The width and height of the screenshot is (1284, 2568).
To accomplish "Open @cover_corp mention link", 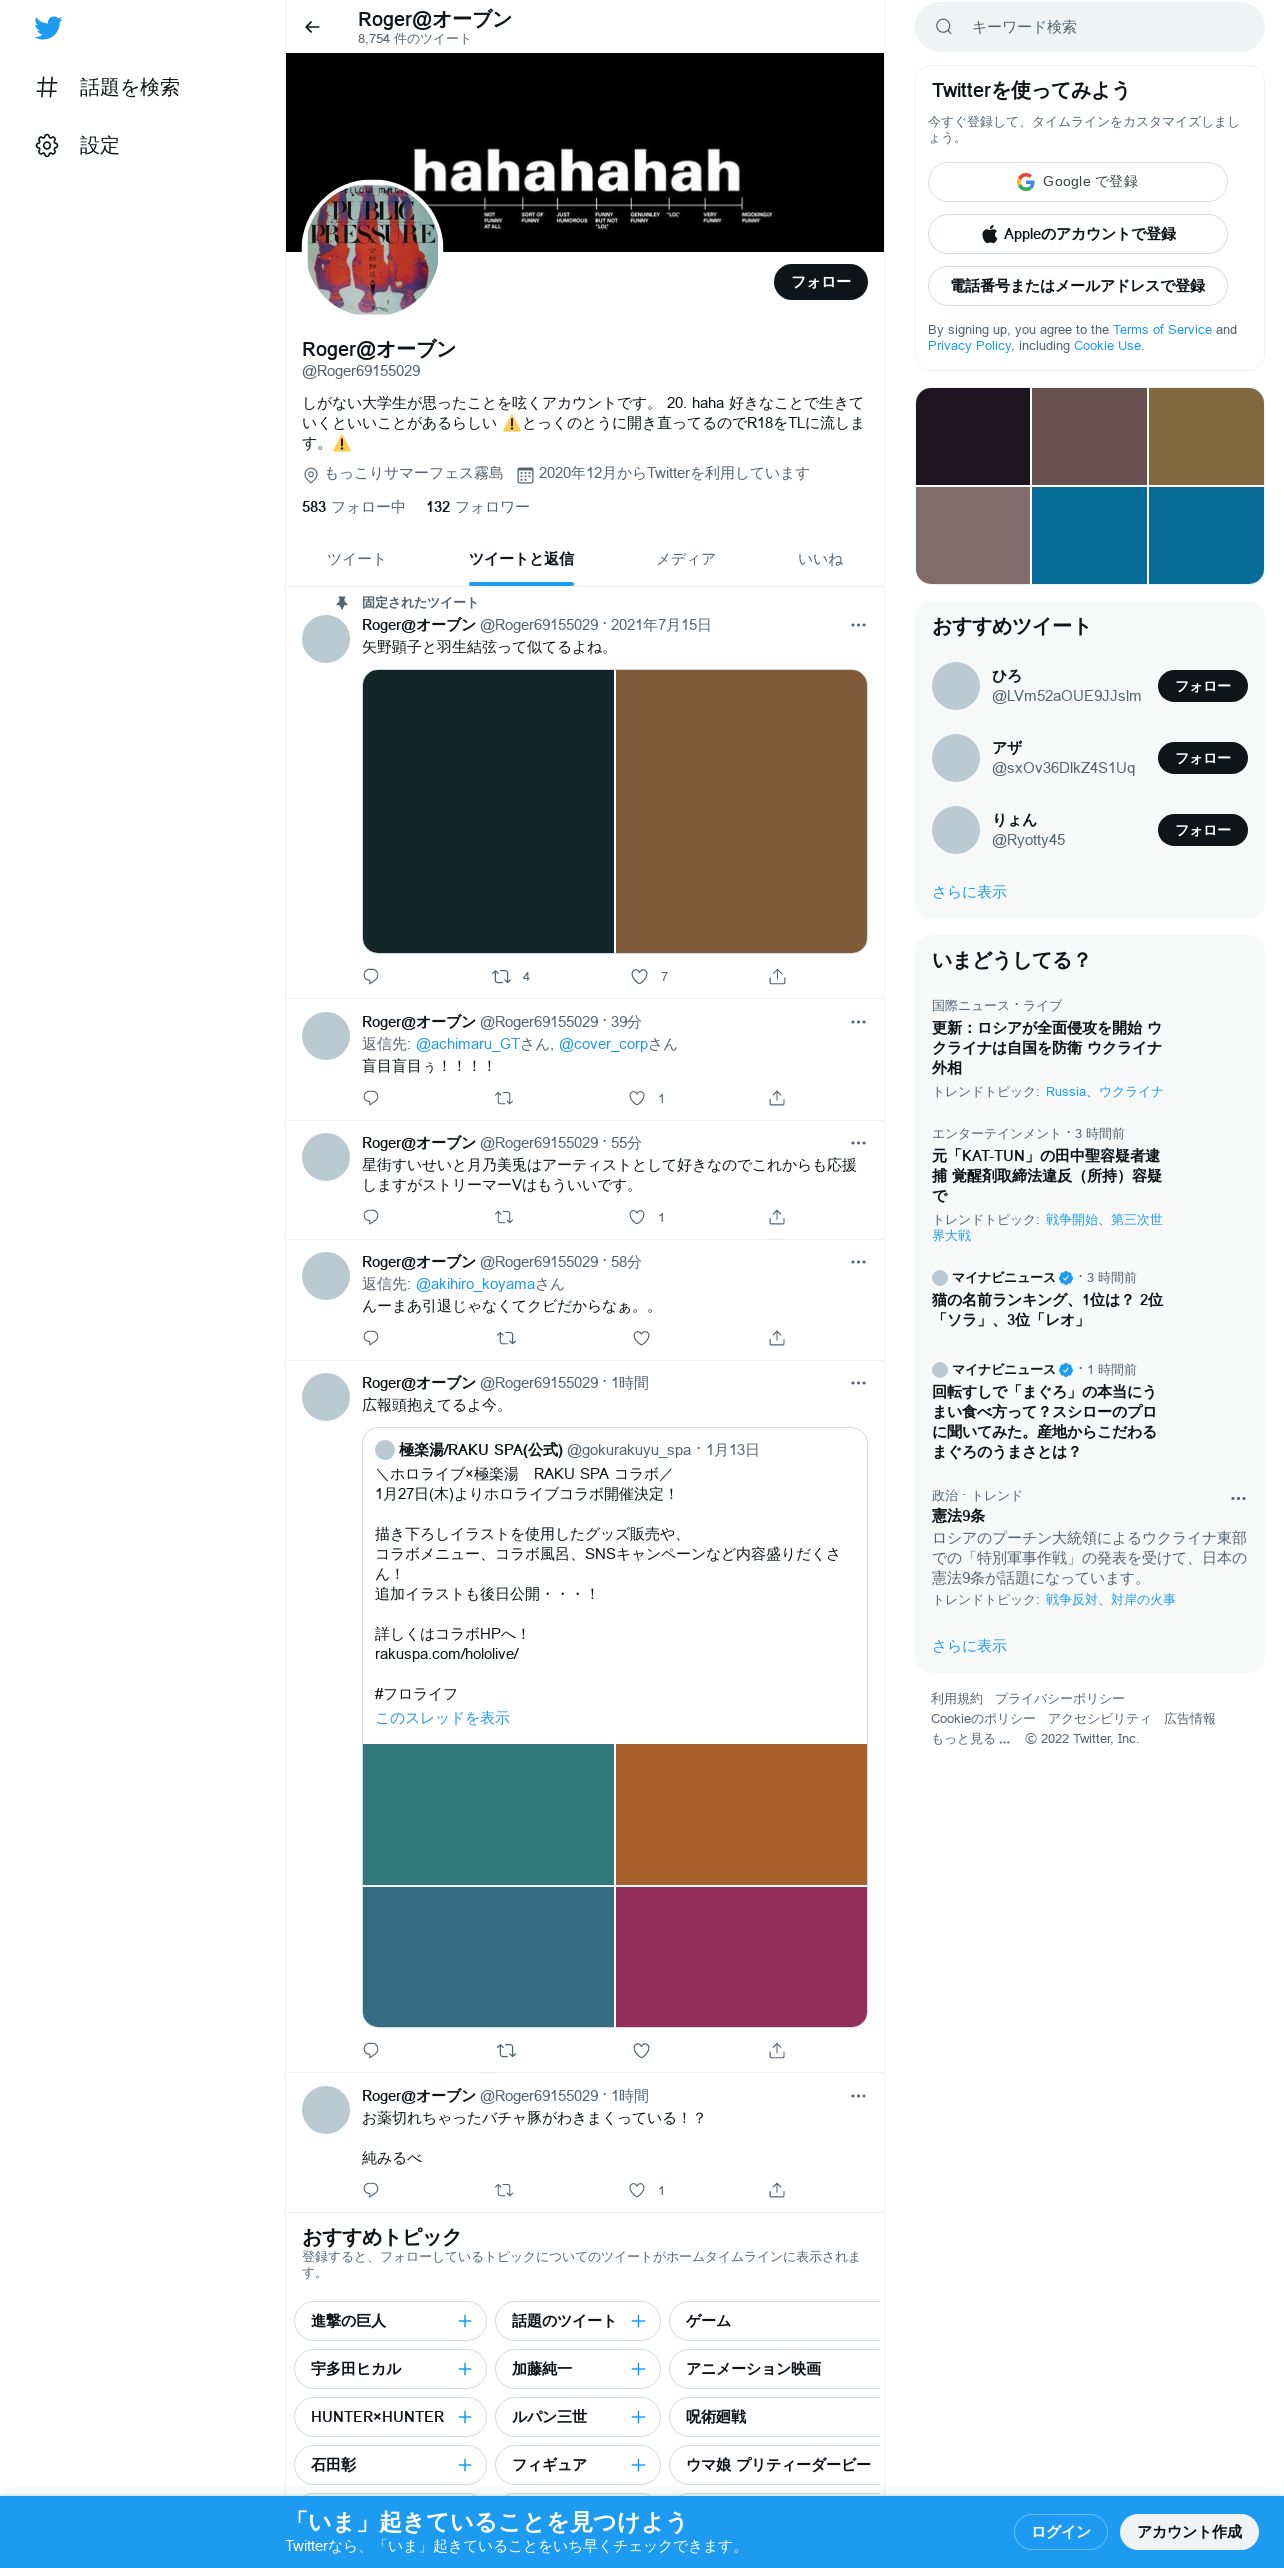I will pos(604,1044).
